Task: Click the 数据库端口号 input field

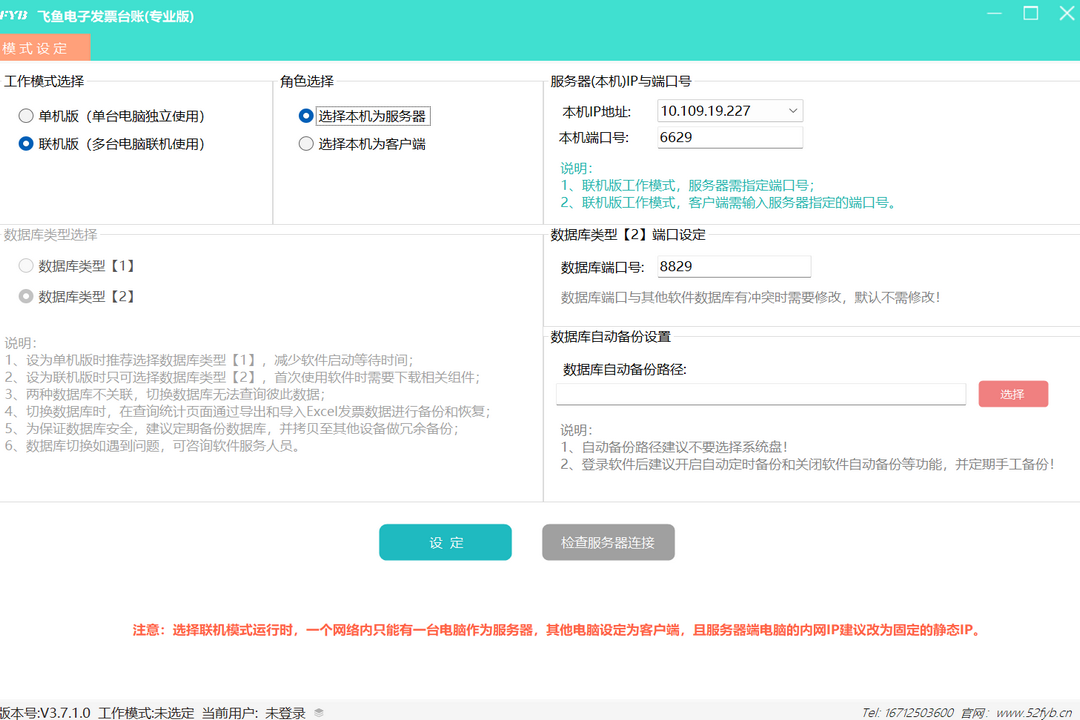Action: pos(733,266)
